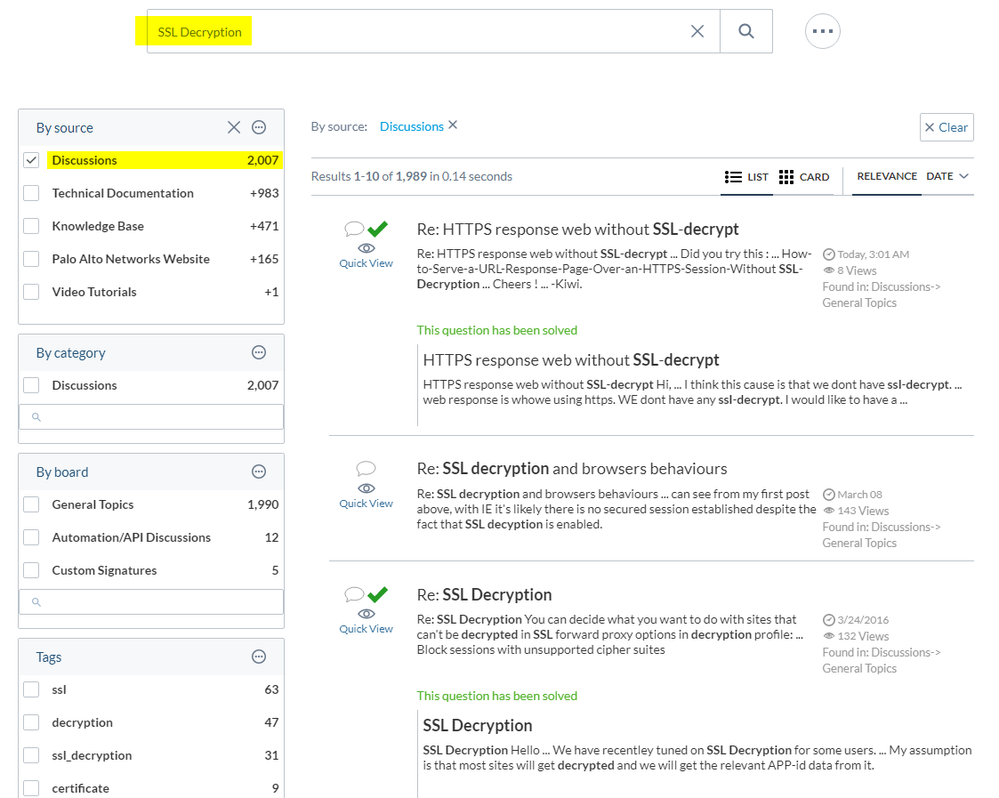This screenshot has width=999, height=798.
Task: Click the By board filter search field
Action: (151, 601)
